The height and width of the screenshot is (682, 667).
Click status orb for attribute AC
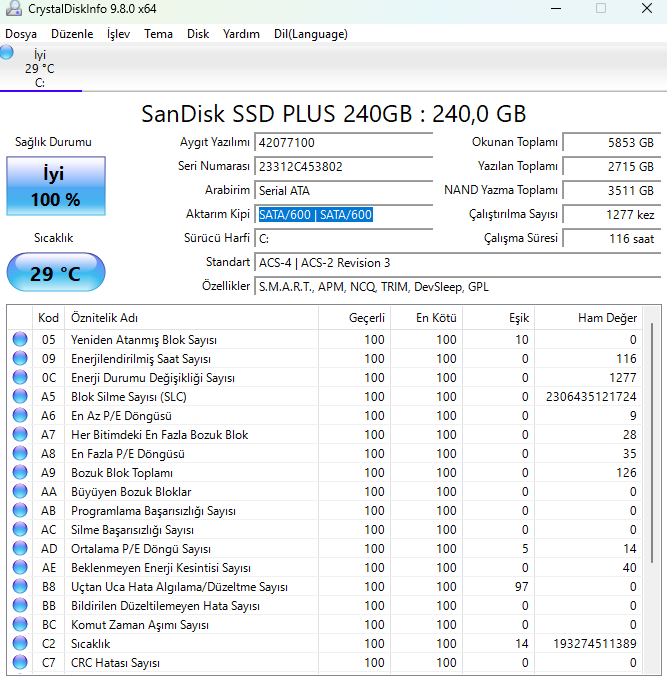[20, 529]
